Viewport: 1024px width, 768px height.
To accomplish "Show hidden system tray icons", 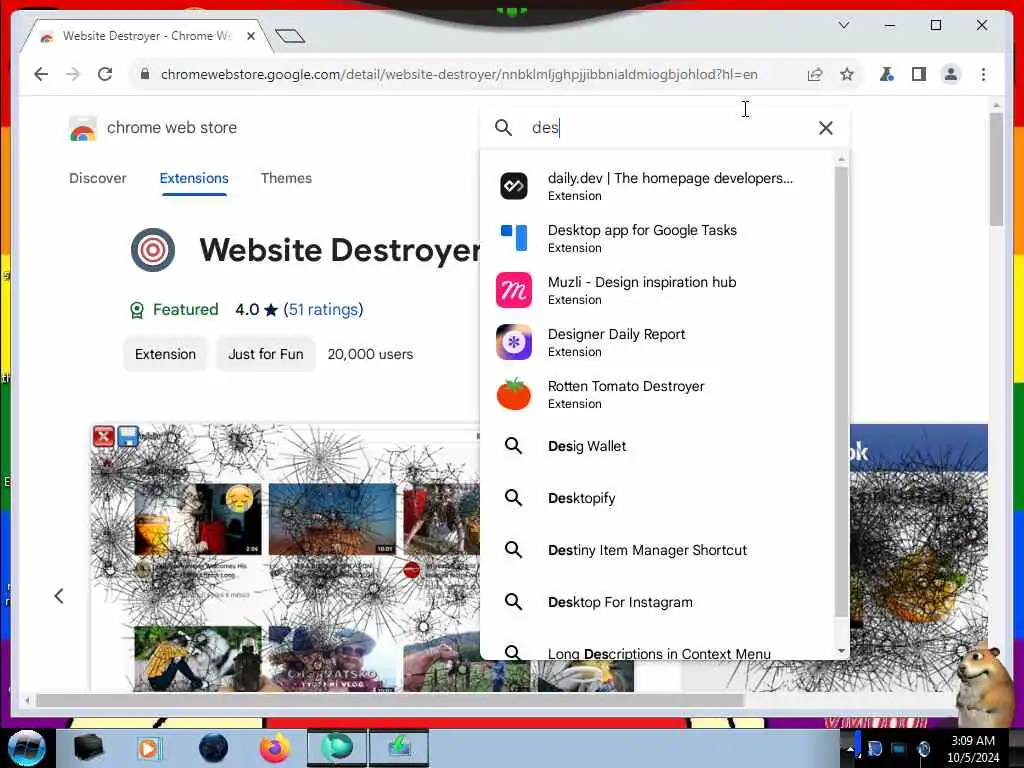I will (850, 750).
